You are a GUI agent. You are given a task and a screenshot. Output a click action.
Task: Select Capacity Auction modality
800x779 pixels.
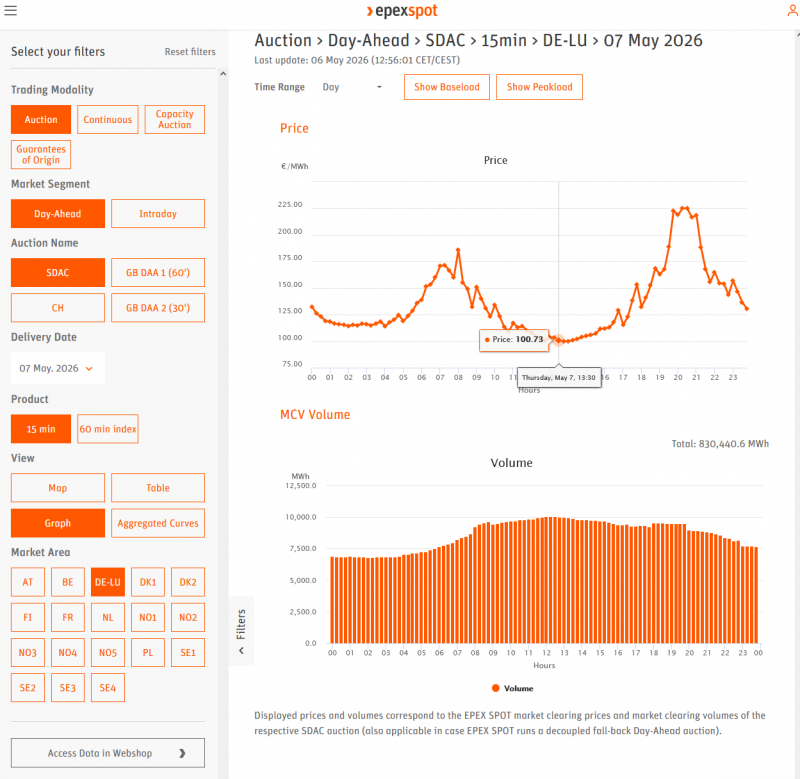174,119
